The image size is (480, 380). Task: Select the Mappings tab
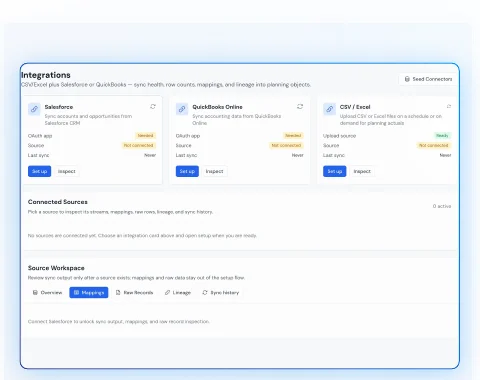point(89,293)
